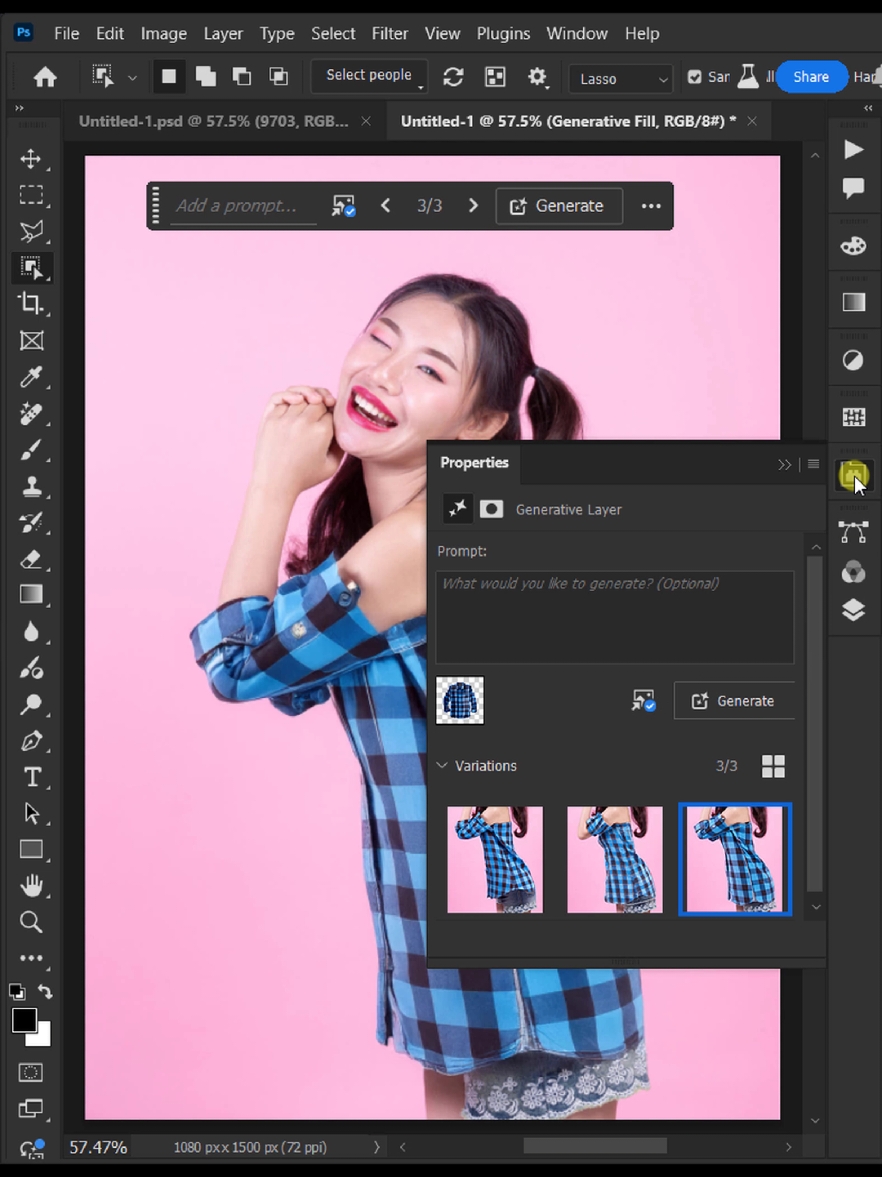
Task: Open the Paths panel icon in right dock
Action: tap(853, 531)
